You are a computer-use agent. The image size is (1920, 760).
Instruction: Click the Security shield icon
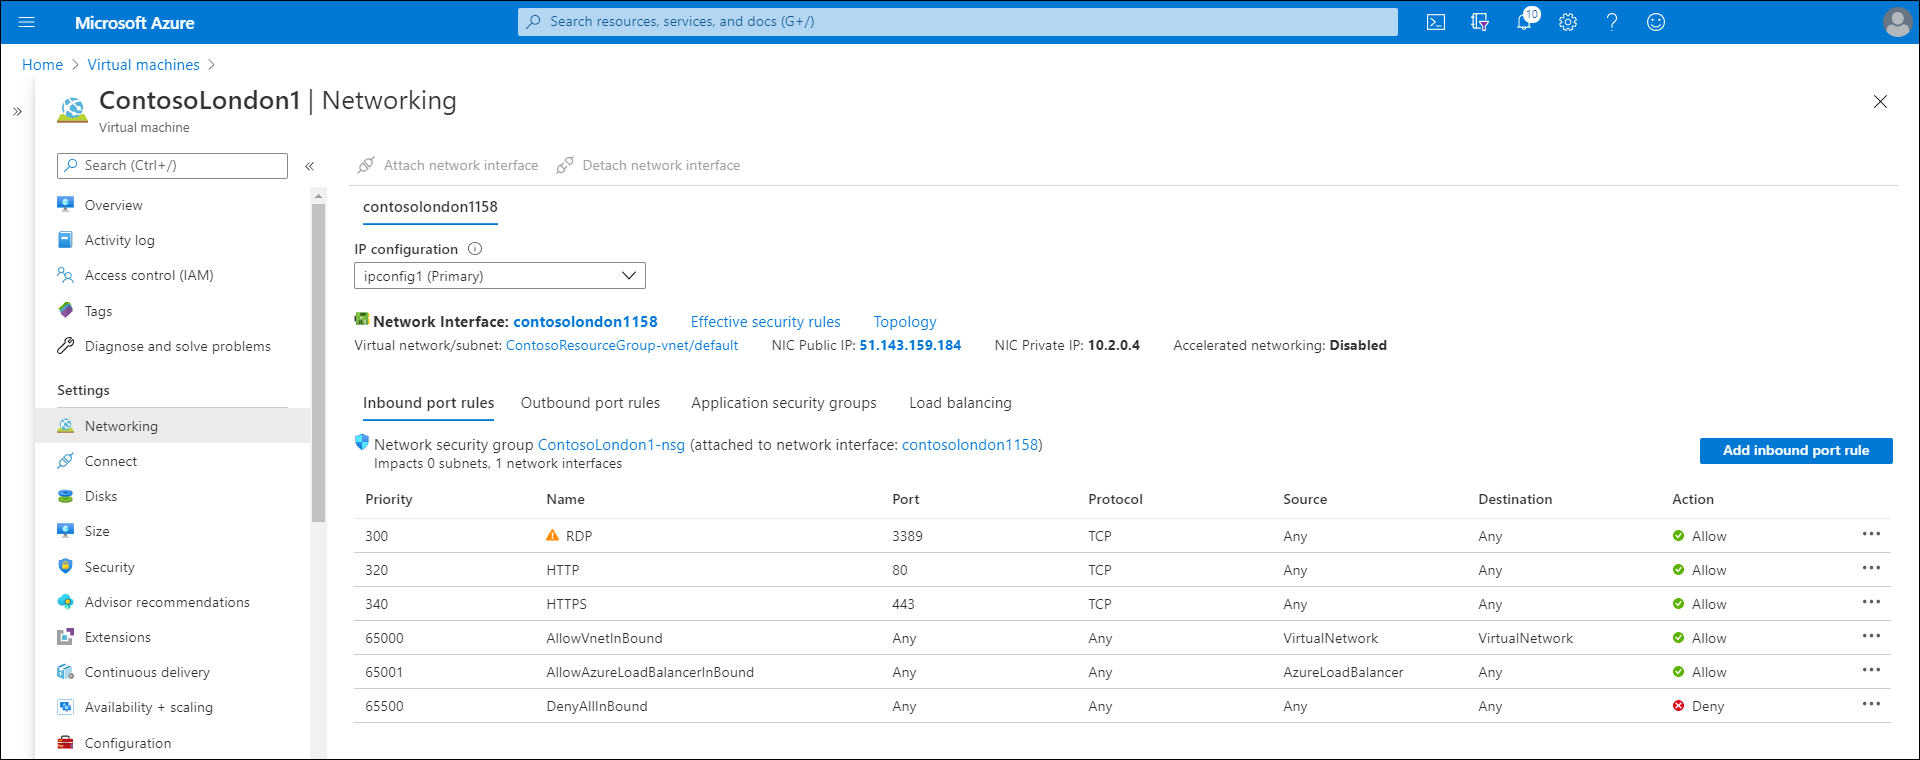pos(66,567)
